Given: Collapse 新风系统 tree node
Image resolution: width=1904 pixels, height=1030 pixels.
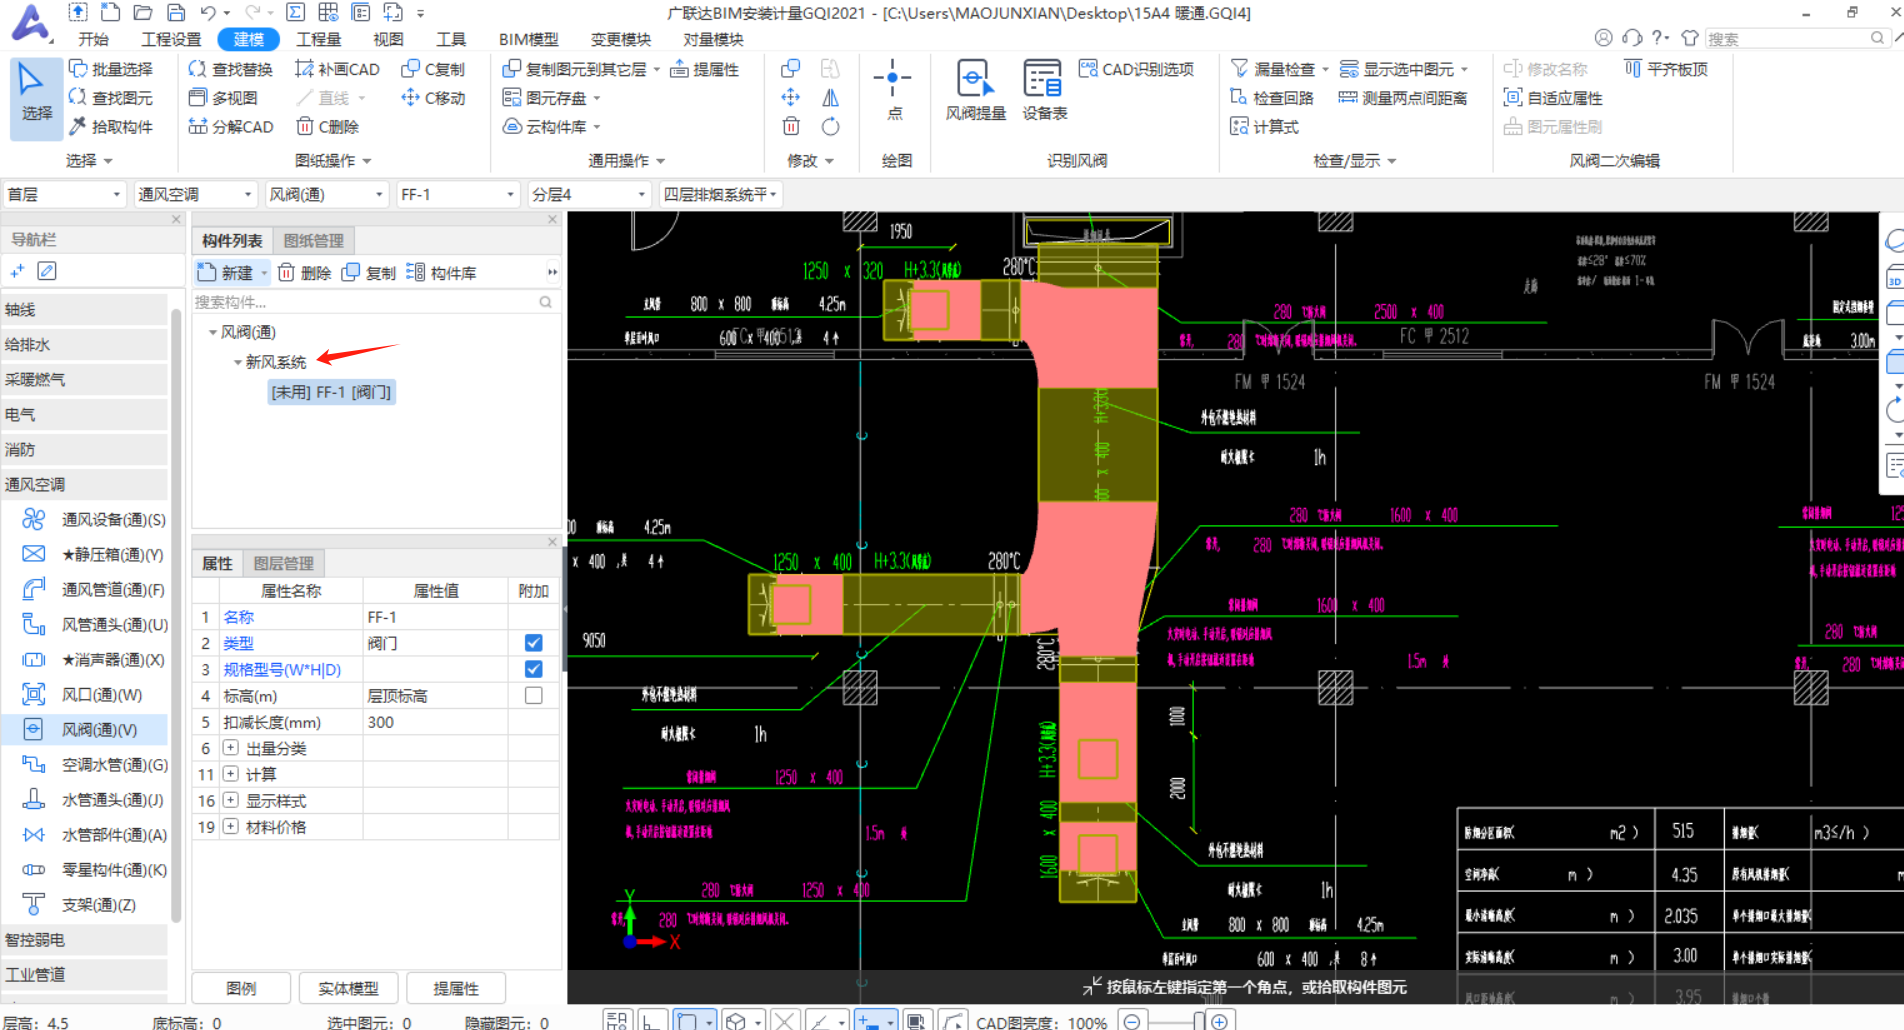Looking at the screenshot, I should 237,362.
